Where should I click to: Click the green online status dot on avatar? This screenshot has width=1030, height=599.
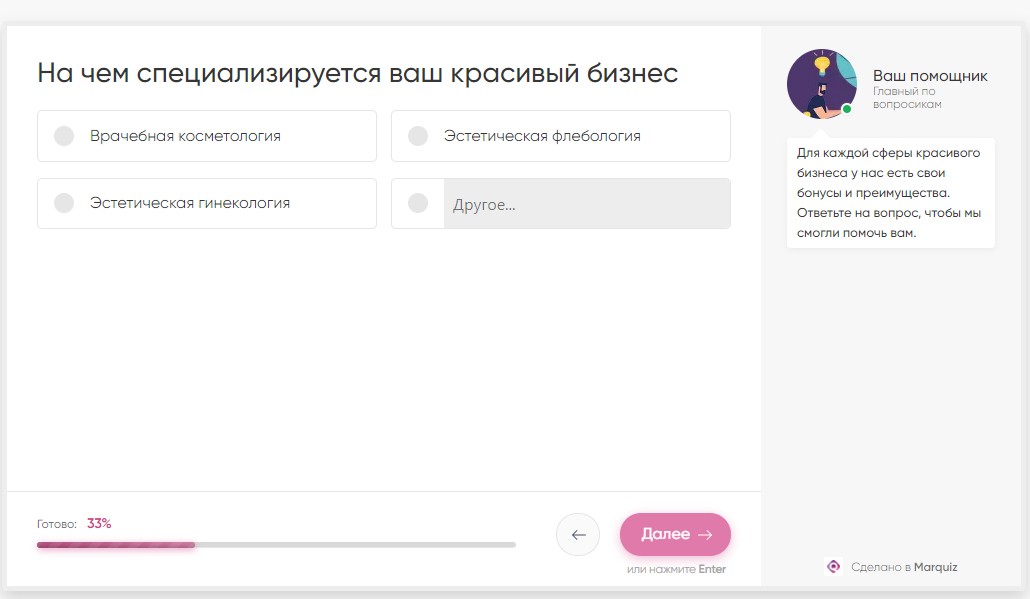[x=848, y=108]
